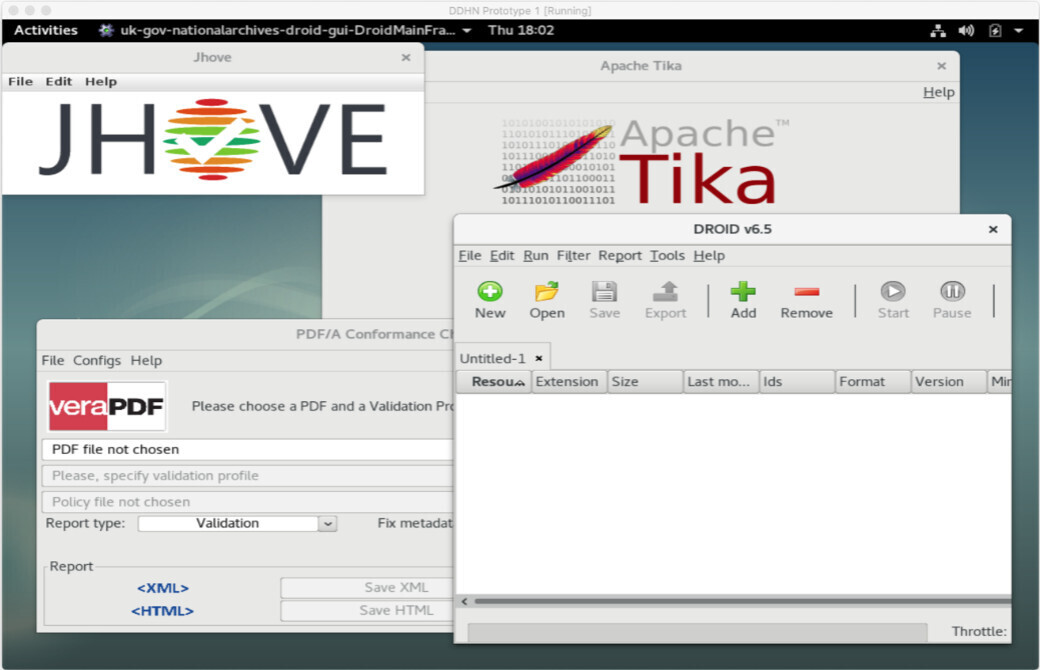1040x670 pixels.
Task: Click the PDF file not chosen field
Action: pos(247,450)
